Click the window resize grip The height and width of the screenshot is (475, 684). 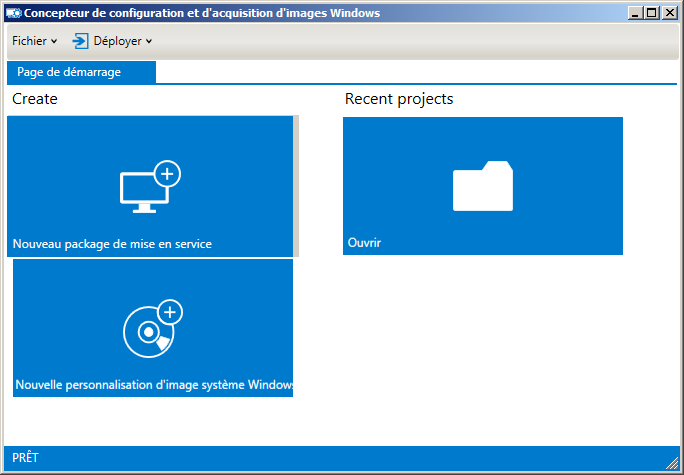point(672,463)
